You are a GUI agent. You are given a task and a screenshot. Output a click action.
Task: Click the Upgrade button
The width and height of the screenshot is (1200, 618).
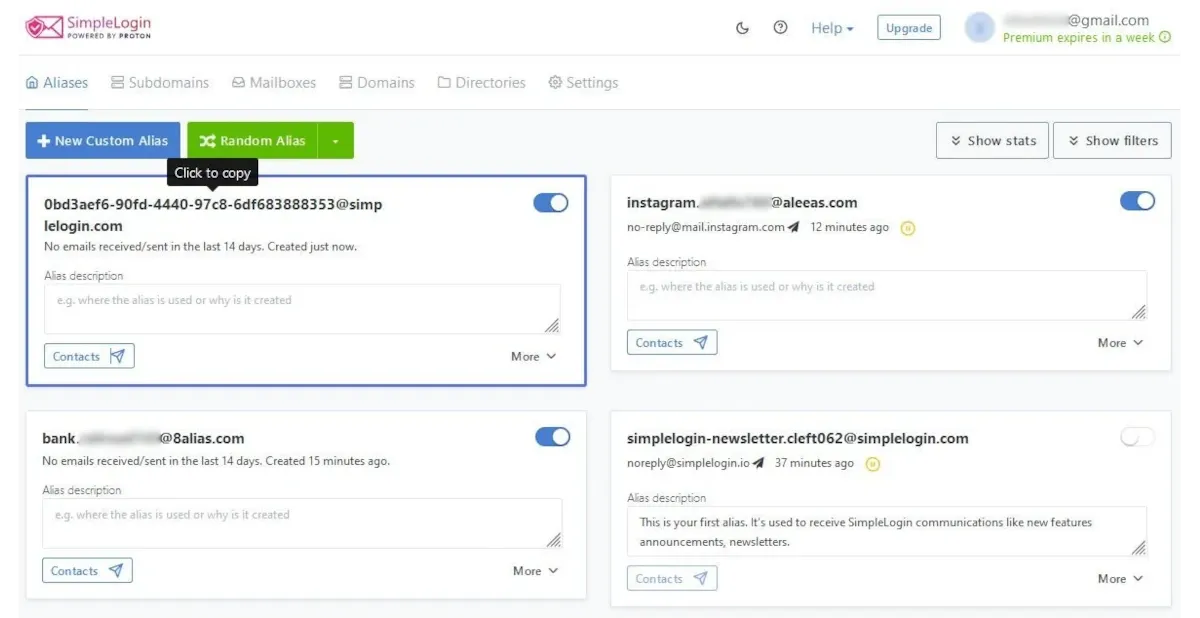[x=909, y=28]
